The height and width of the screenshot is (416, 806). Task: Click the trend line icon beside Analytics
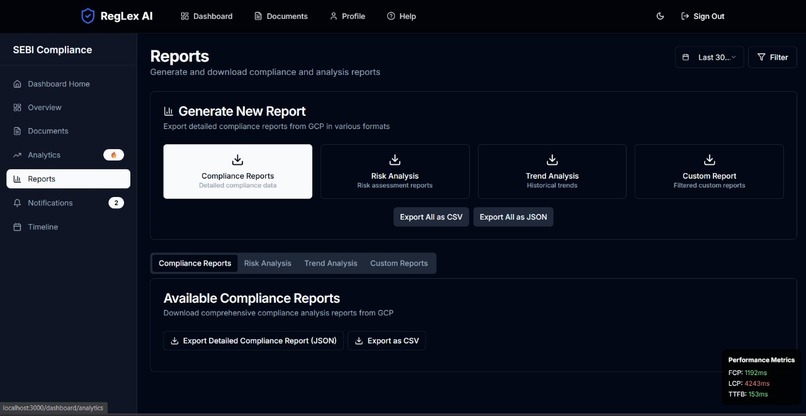click(17, 155)
